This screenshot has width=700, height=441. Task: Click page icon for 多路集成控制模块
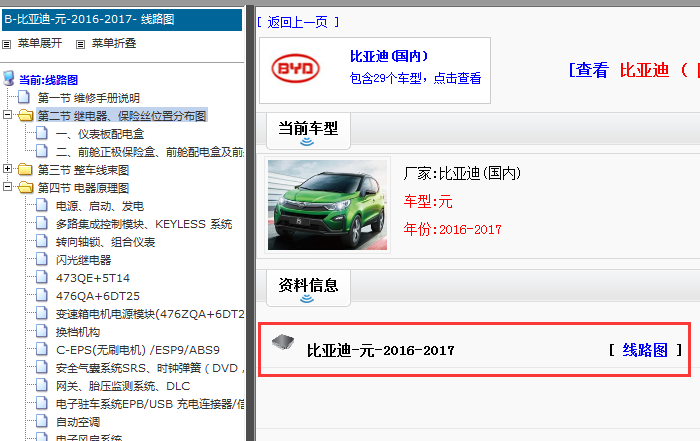42,223
